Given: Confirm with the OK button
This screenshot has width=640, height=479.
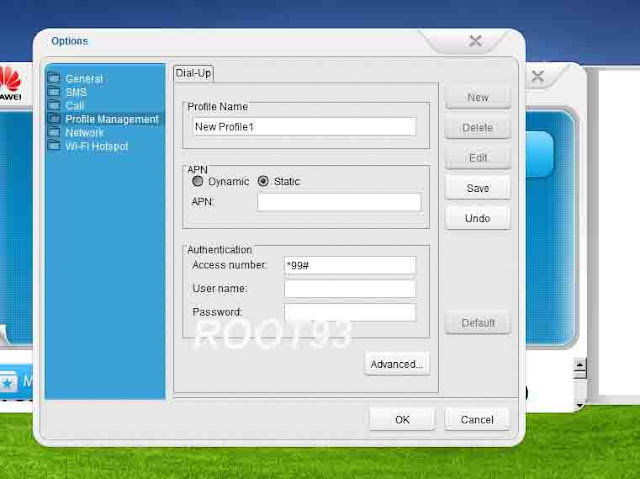Looking at the screenshot, I should coord(402,419).
